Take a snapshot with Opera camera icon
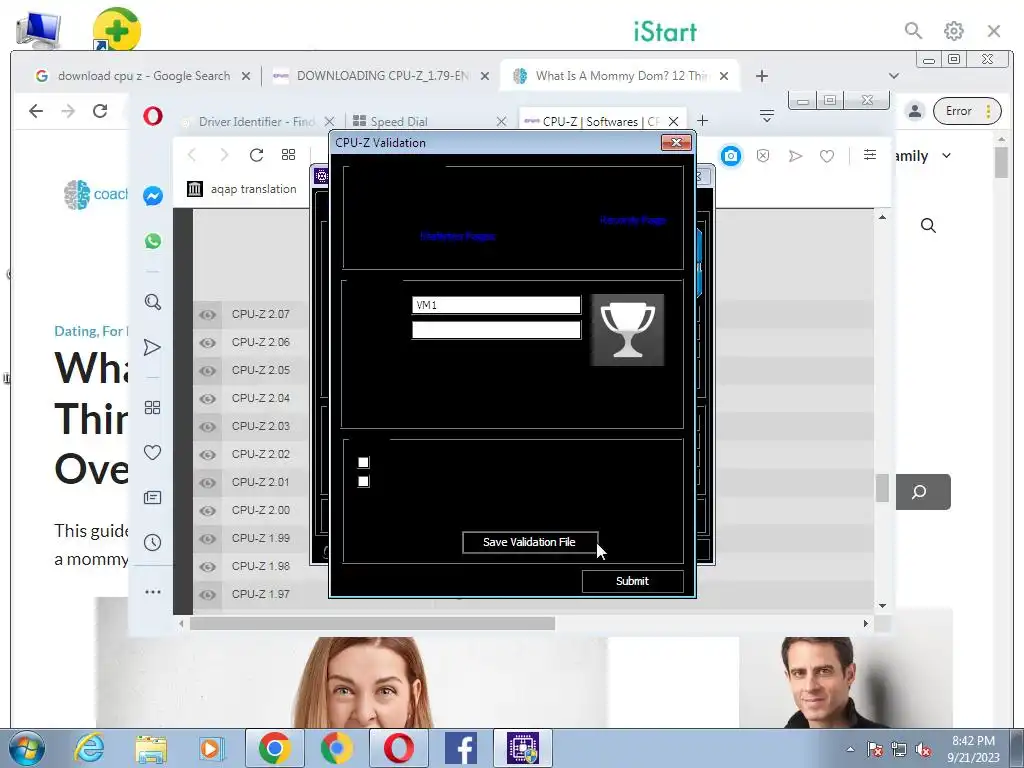The height and width of the screenshot is (768, 1024). 731,156
